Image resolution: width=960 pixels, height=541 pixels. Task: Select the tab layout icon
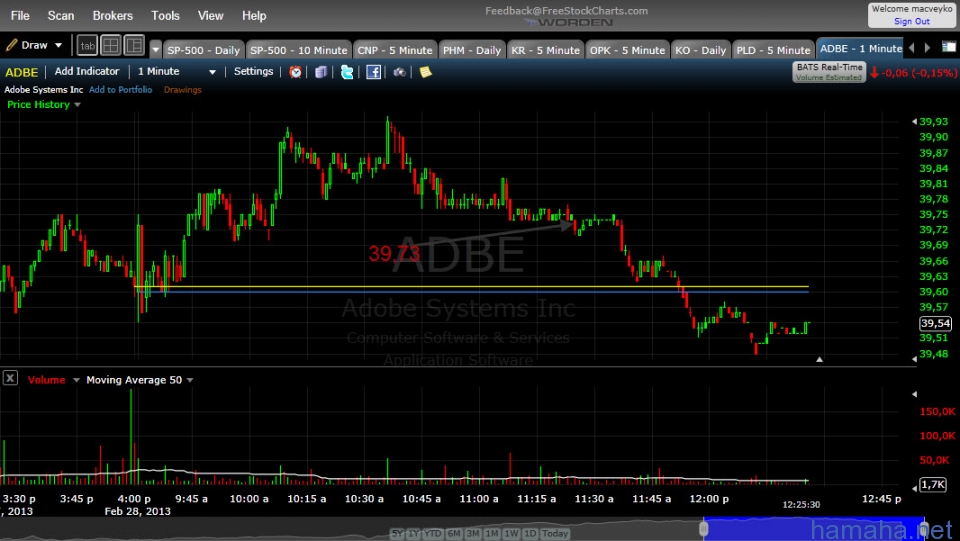88,45
